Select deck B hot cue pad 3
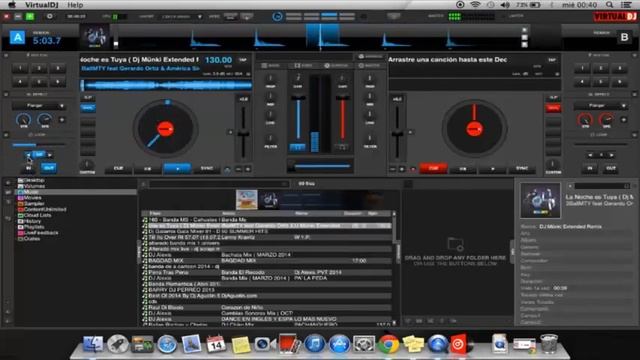The image size is (640, 360). click(x=620, y=68)
